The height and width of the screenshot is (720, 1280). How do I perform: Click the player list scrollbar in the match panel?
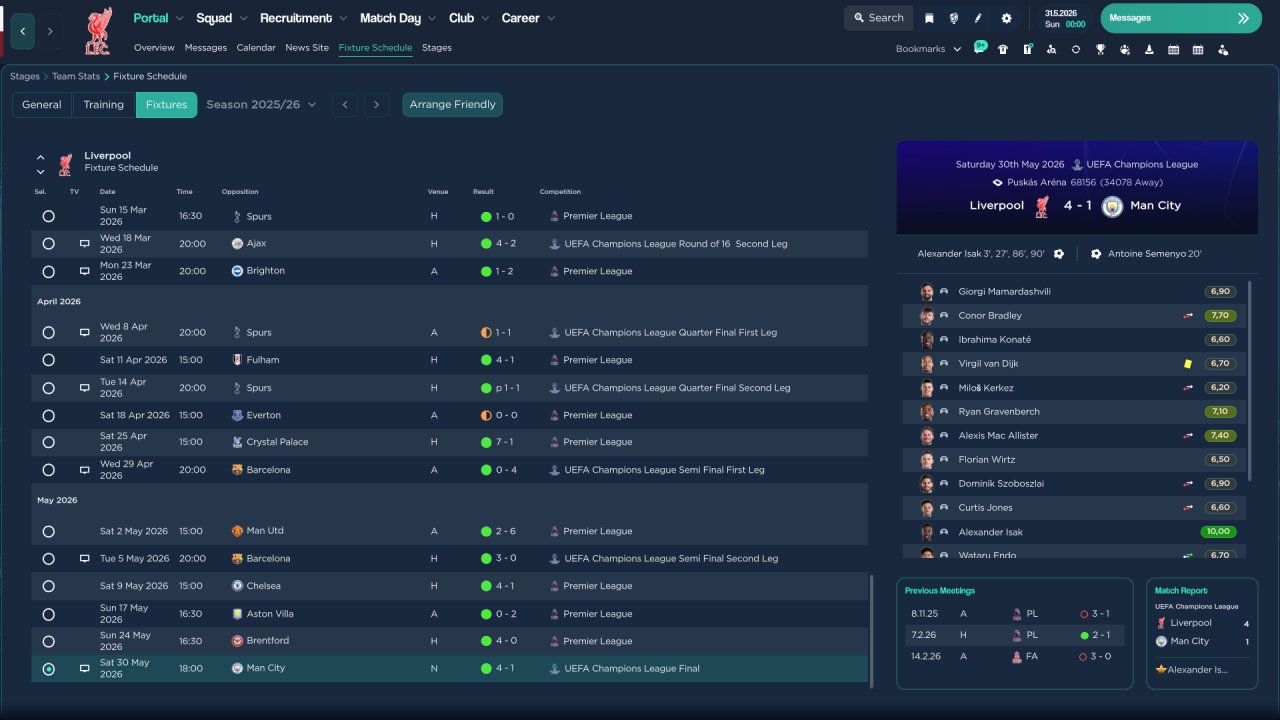click(x=1249, y=380)
